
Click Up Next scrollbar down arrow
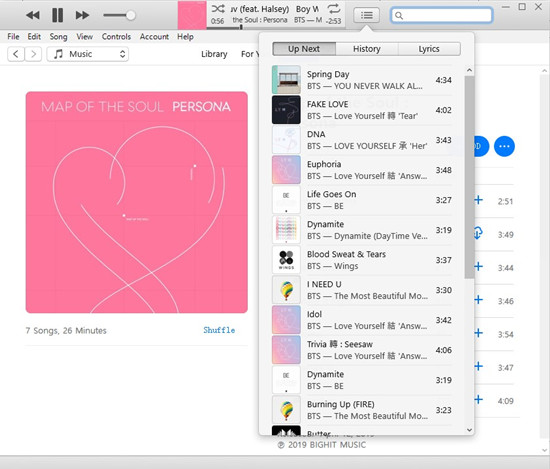point(469,430)
